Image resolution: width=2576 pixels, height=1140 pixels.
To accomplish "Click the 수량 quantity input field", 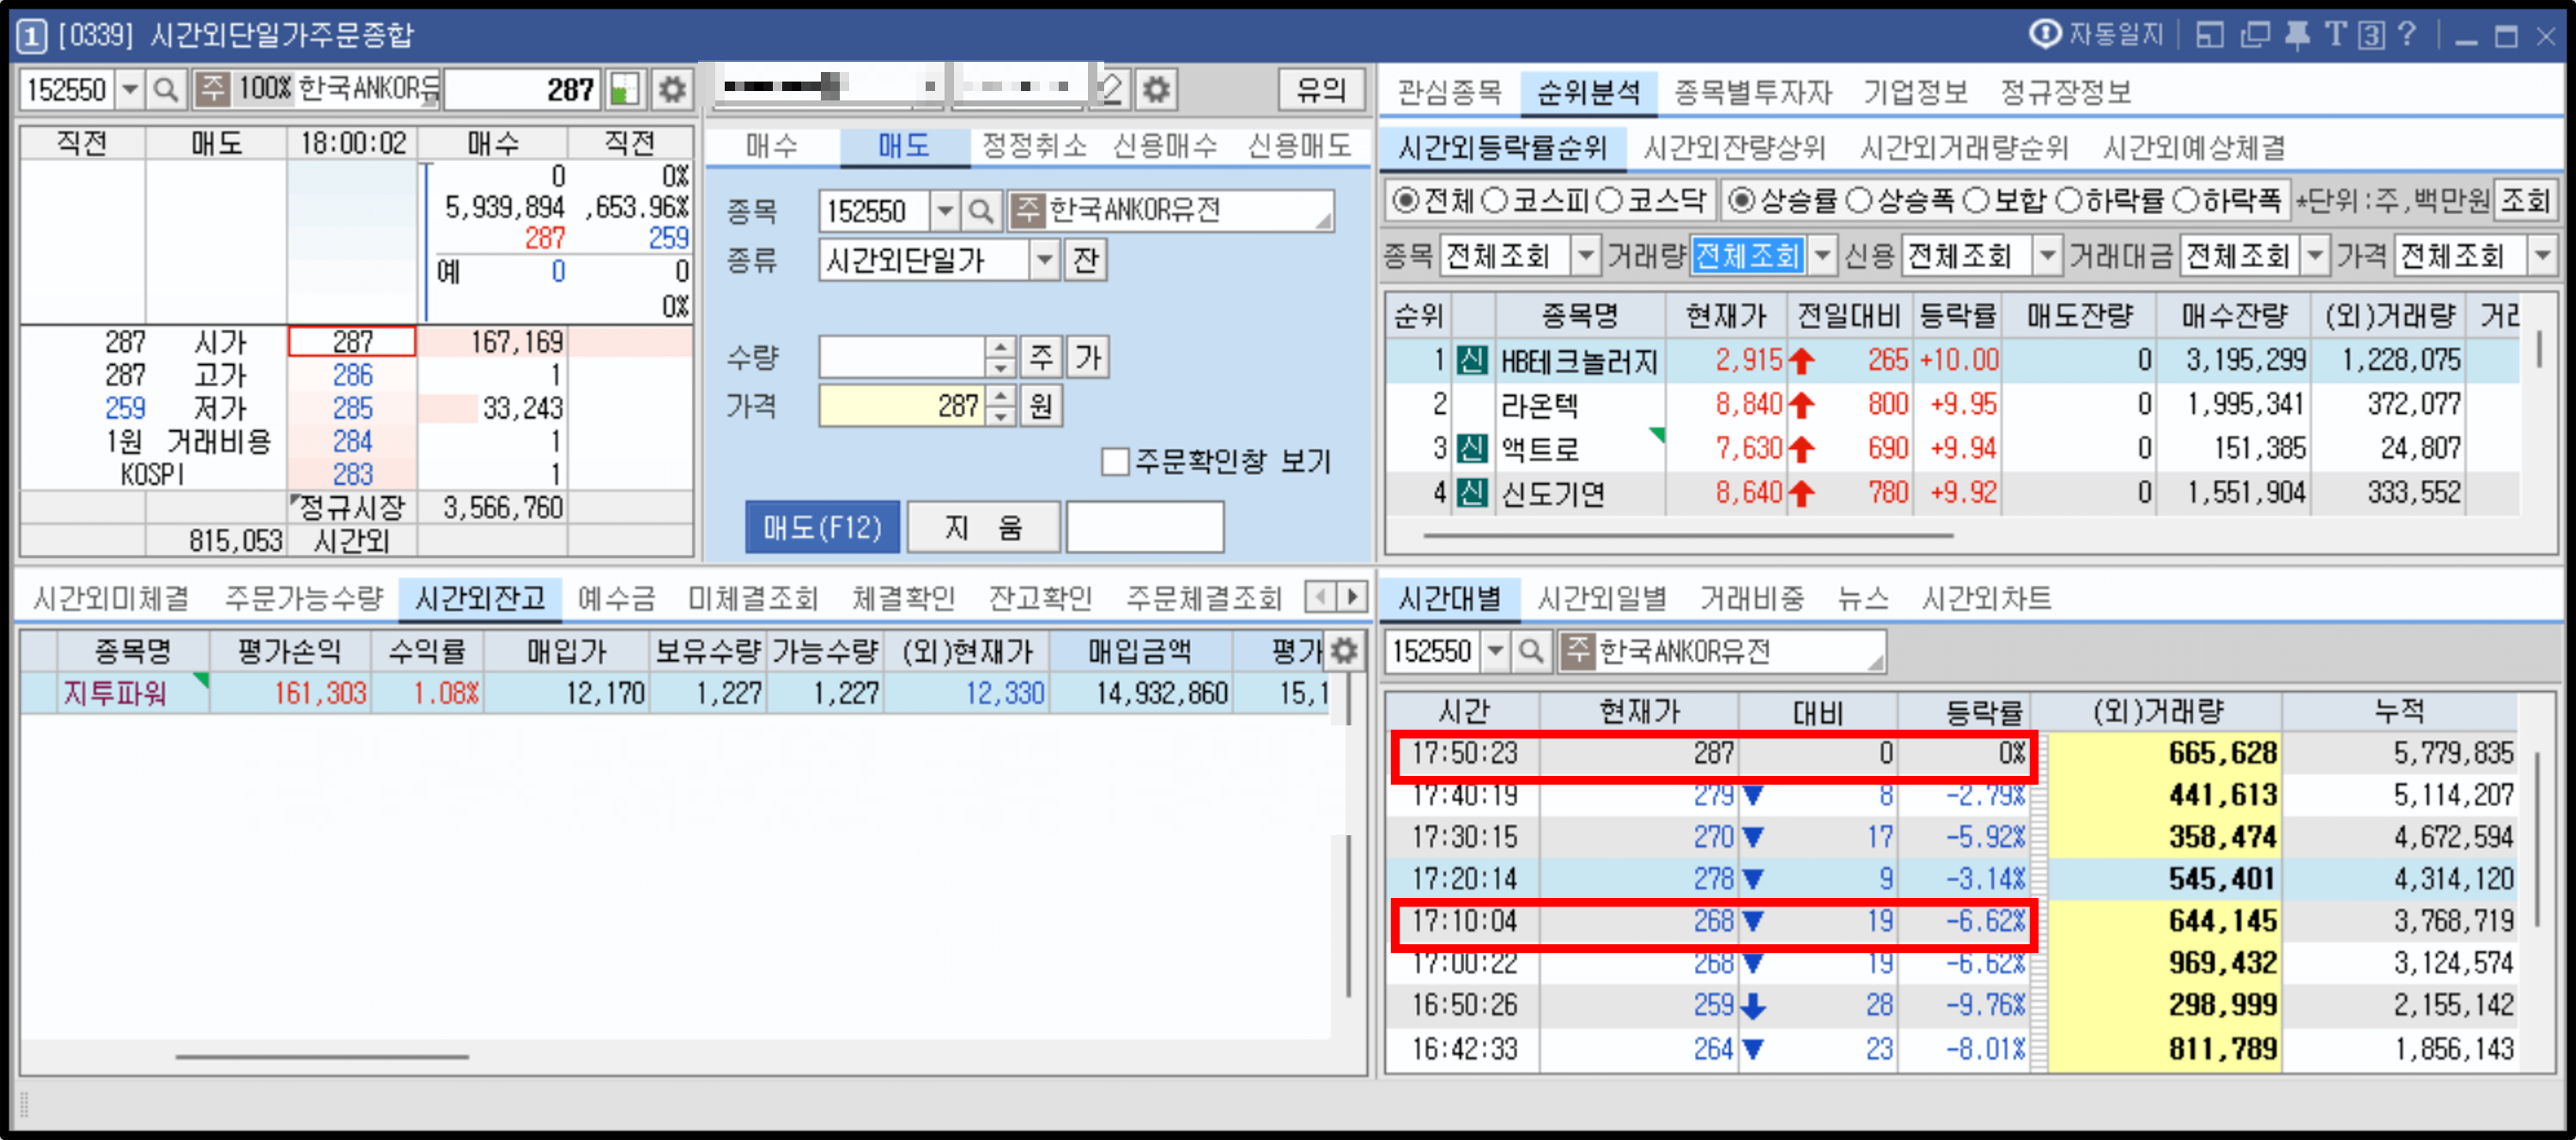I will tap(902, 357).
